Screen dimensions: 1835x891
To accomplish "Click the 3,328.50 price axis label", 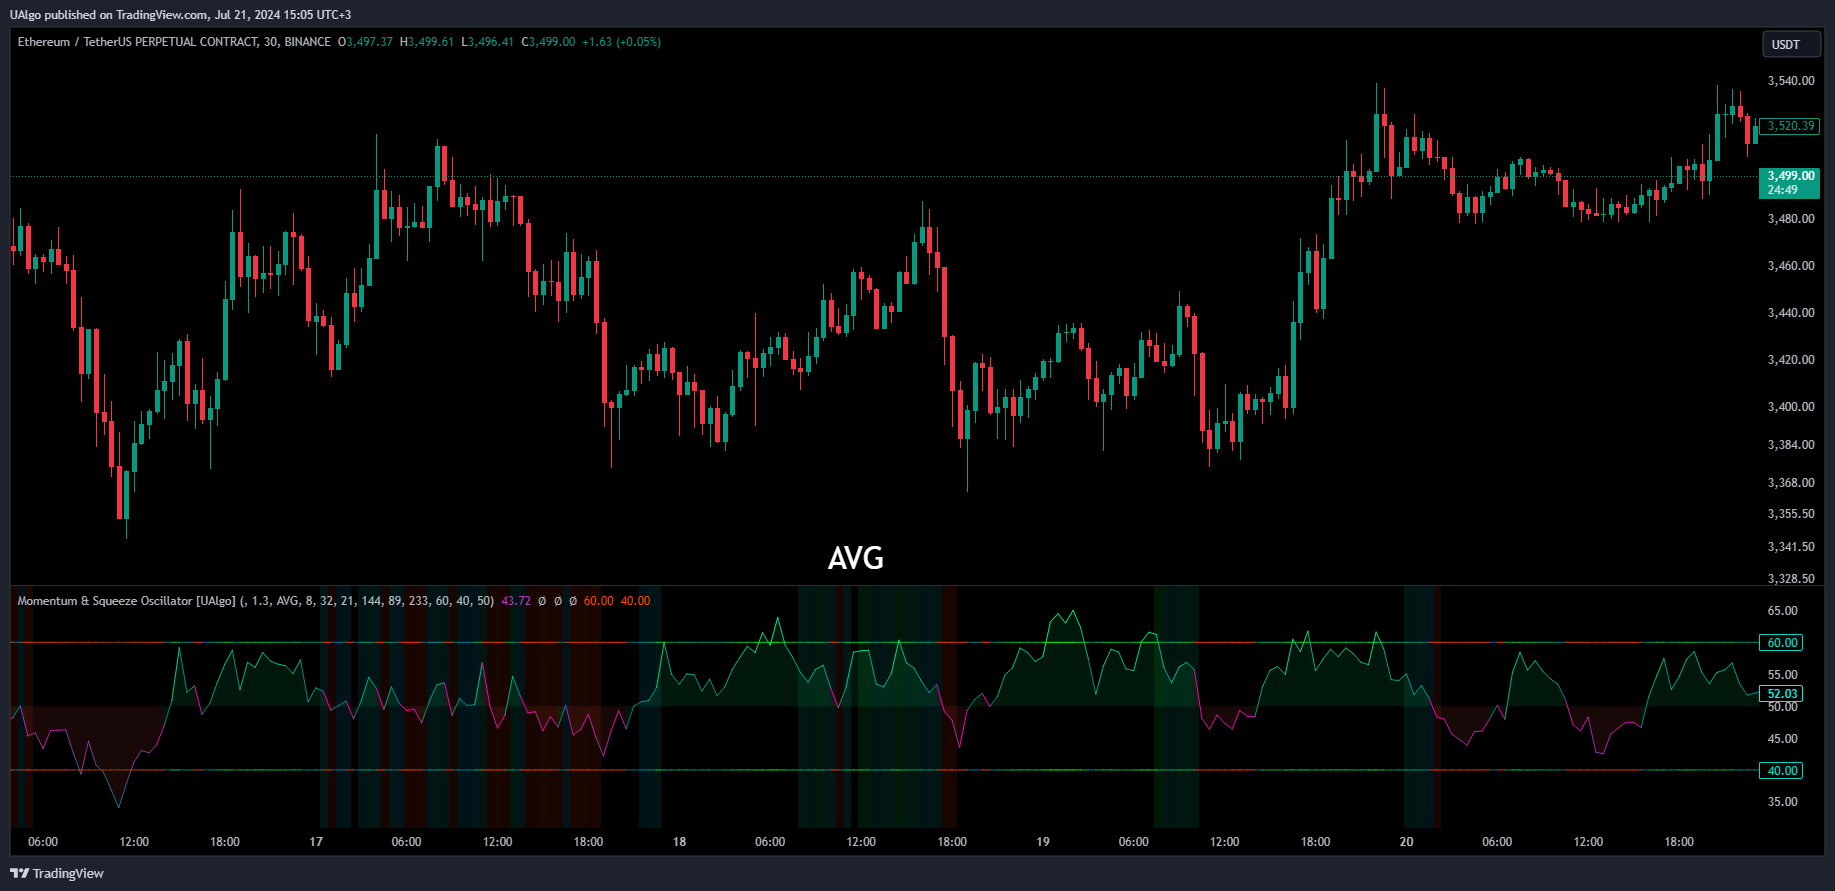I will [x=1790, y=579].
